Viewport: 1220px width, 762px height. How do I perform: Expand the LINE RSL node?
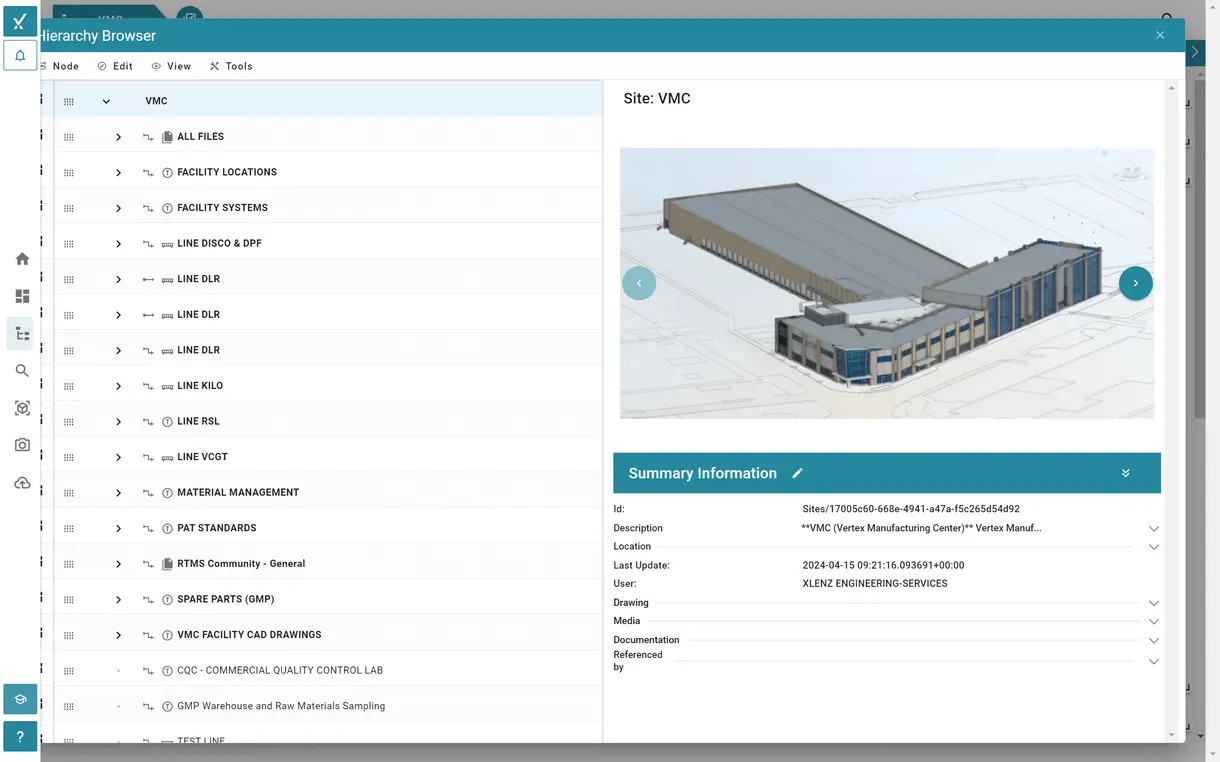point(118,422)
